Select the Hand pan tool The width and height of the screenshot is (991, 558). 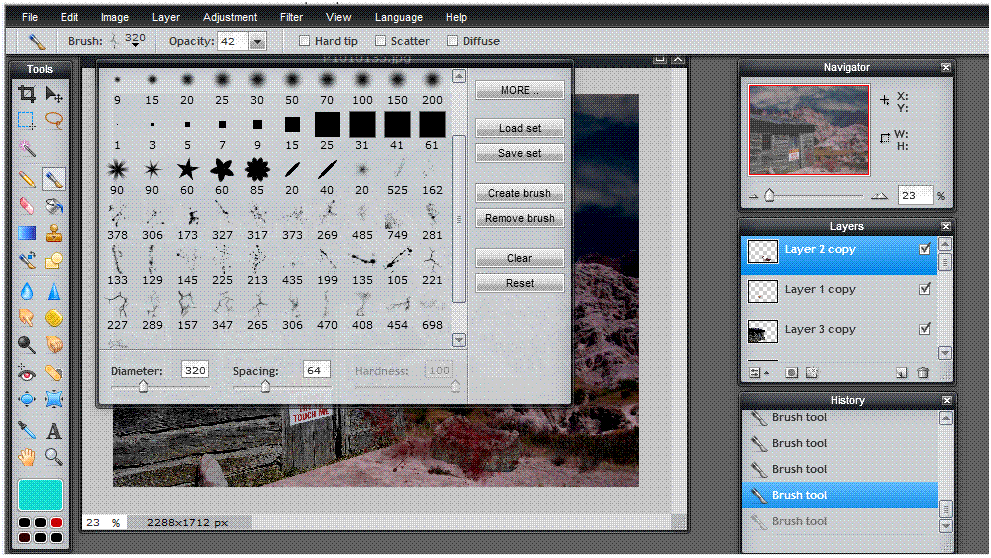(x=27, y=458)
